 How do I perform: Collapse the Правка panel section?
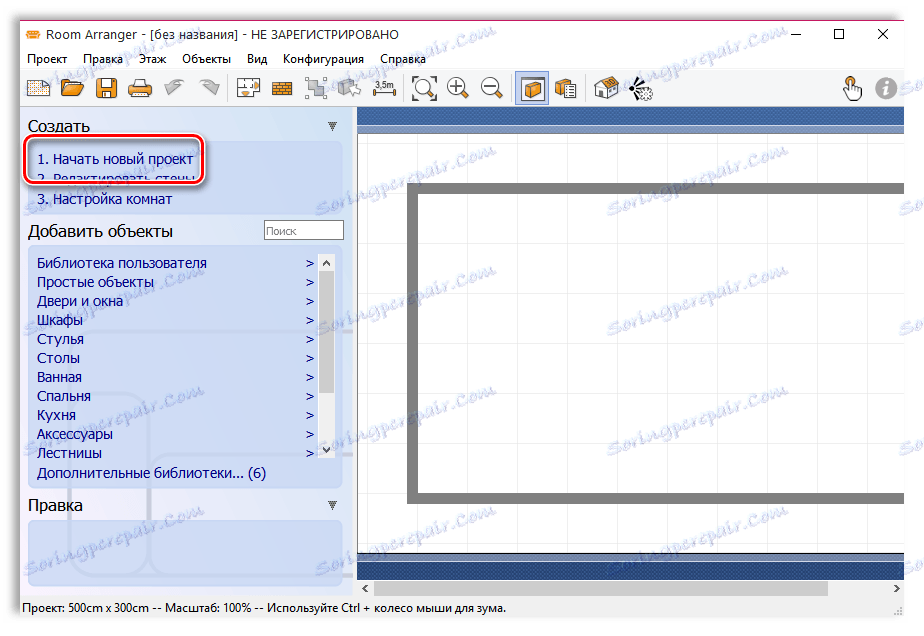pos(332,505)
